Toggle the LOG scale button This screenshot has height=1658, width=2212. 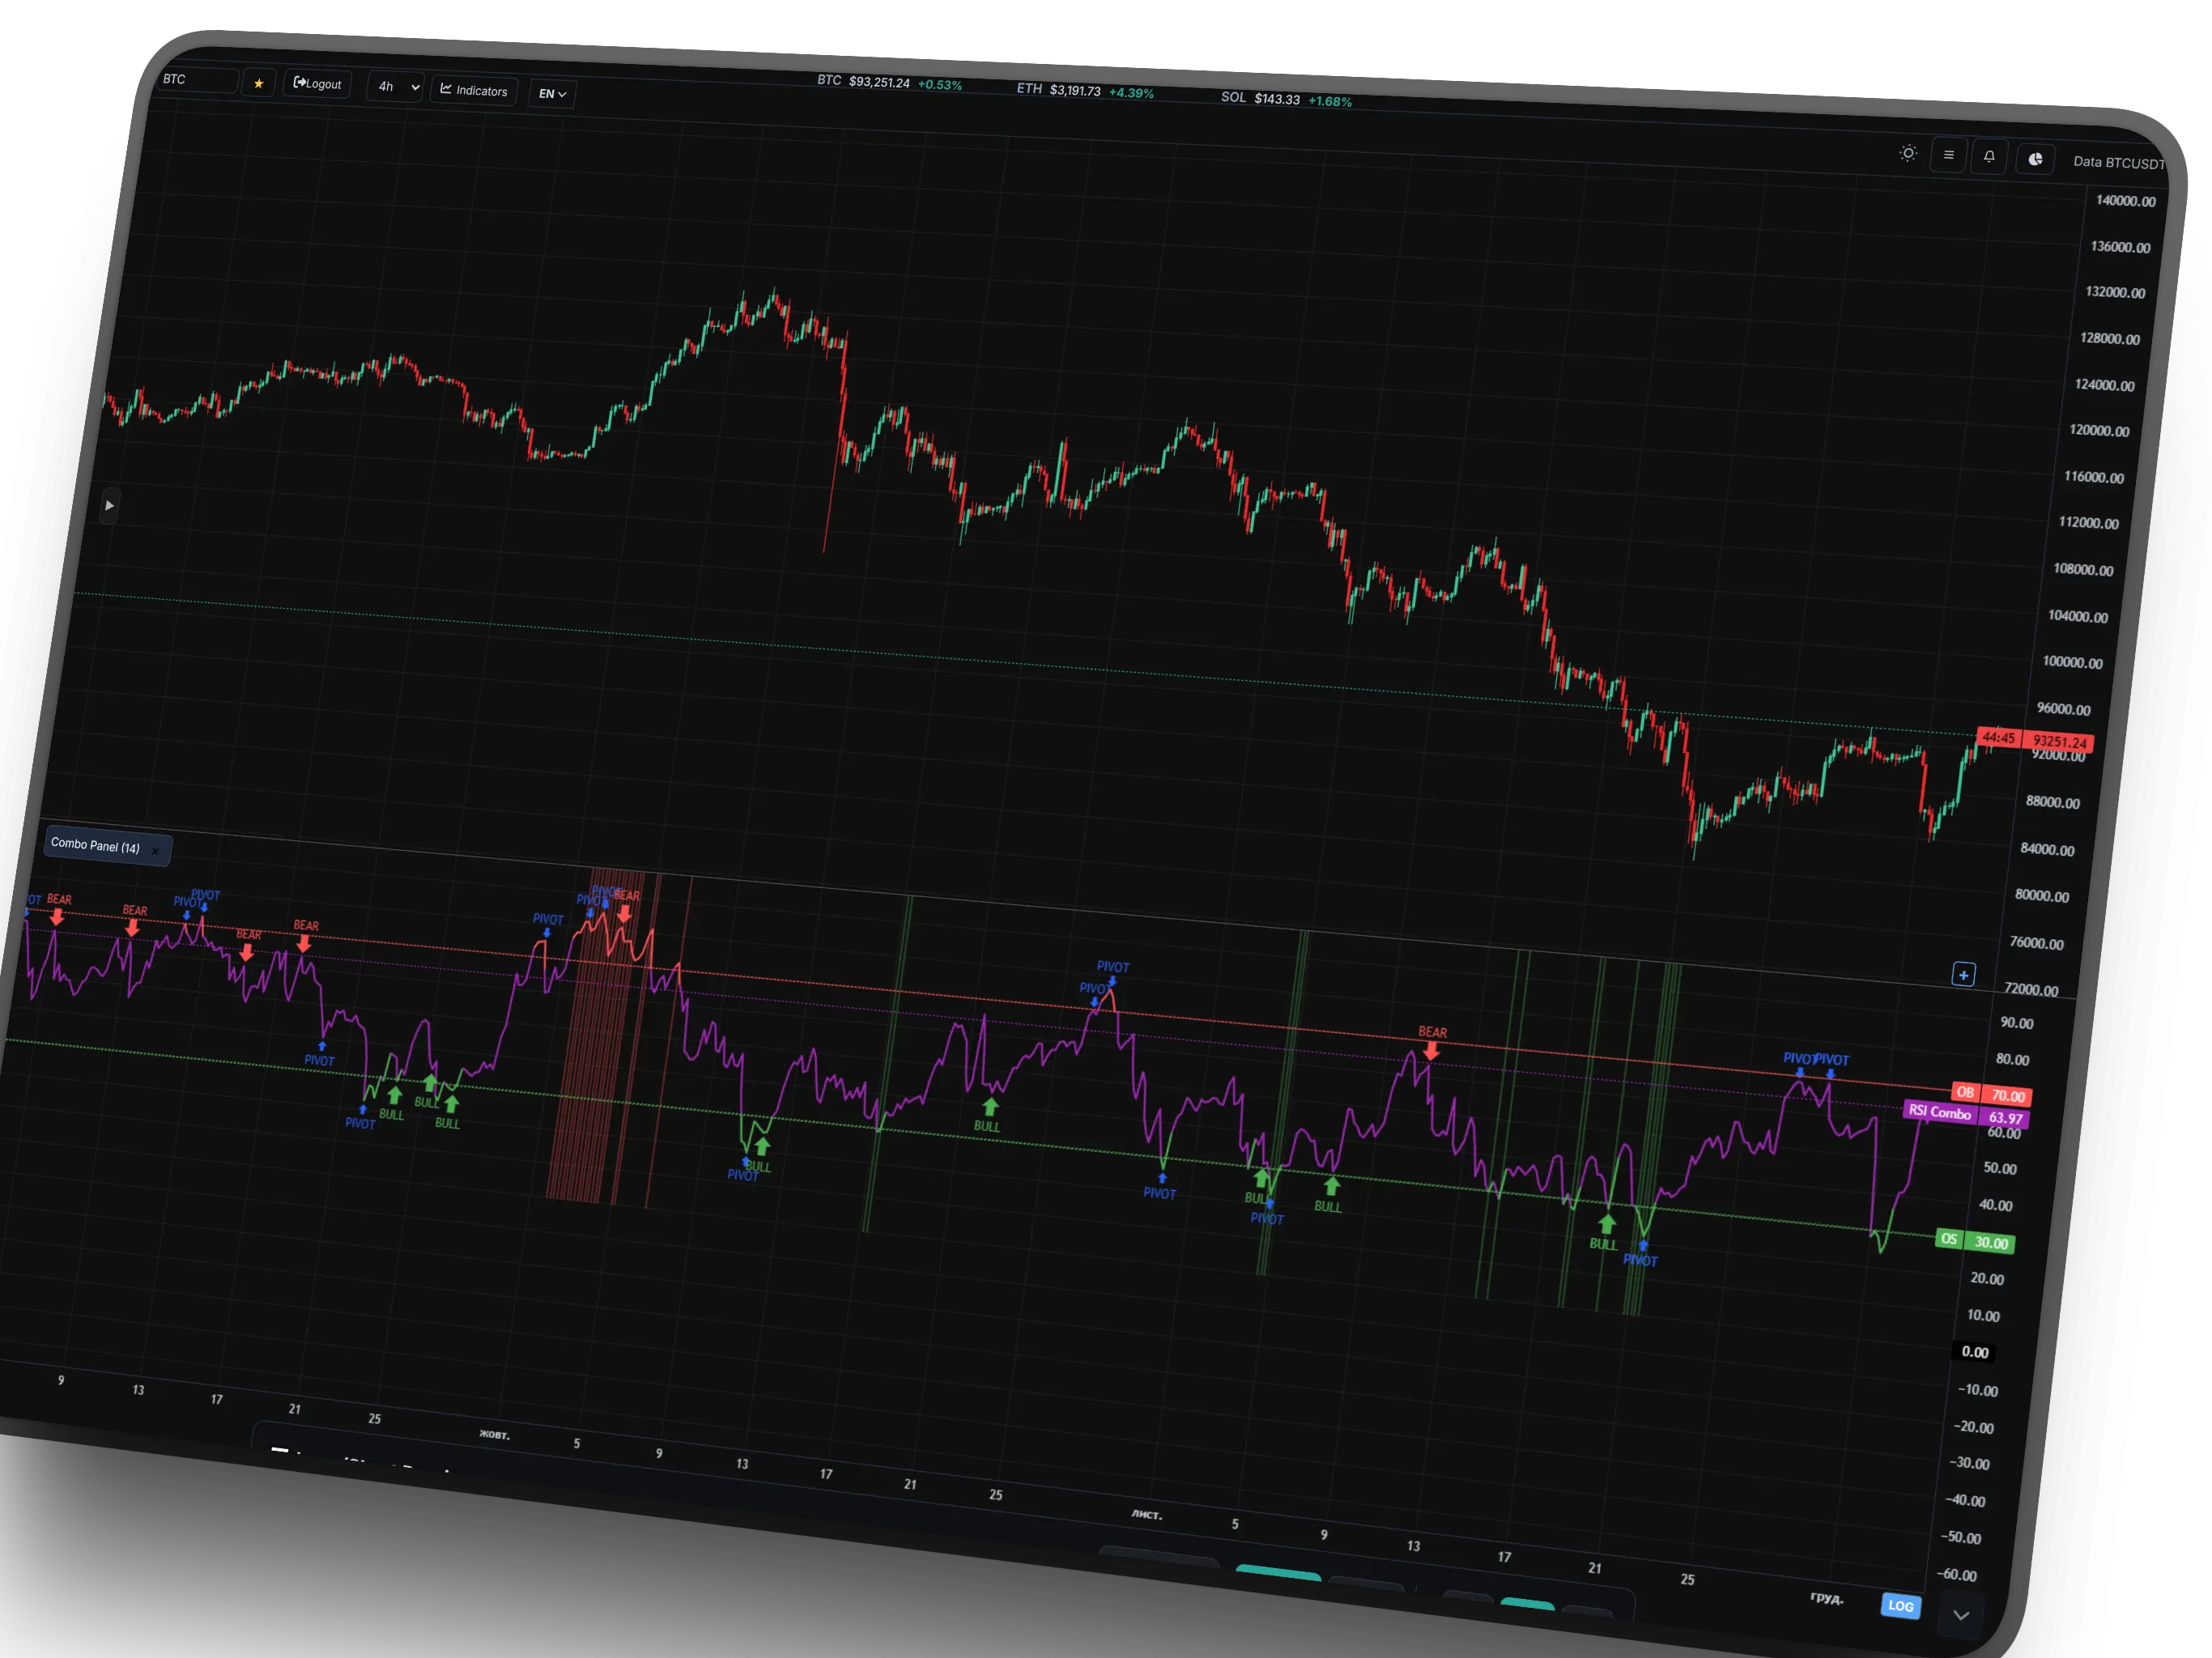click(1900, 1606)
